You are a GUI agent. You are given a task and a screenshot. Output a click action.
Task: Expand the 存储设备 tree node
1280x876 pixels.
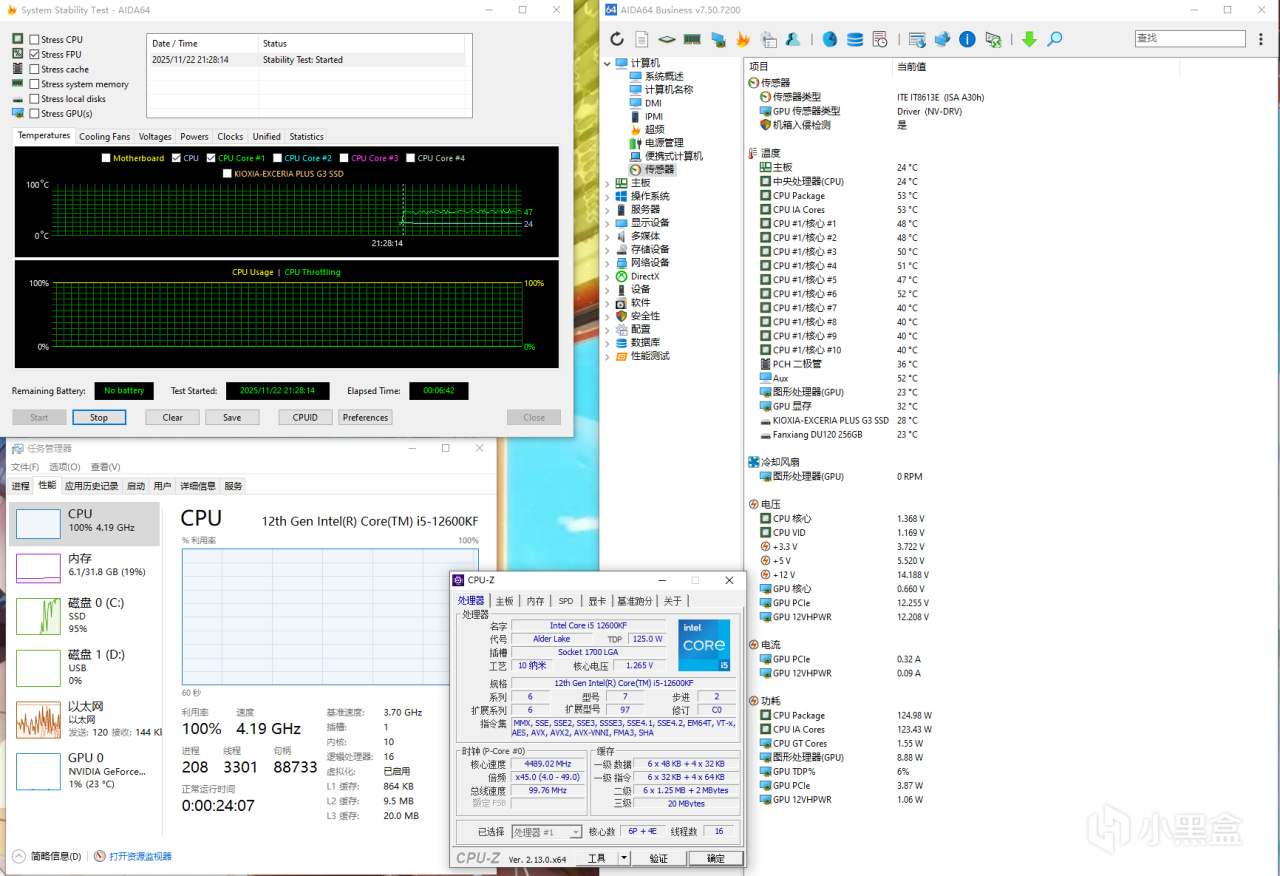[607, 250]
